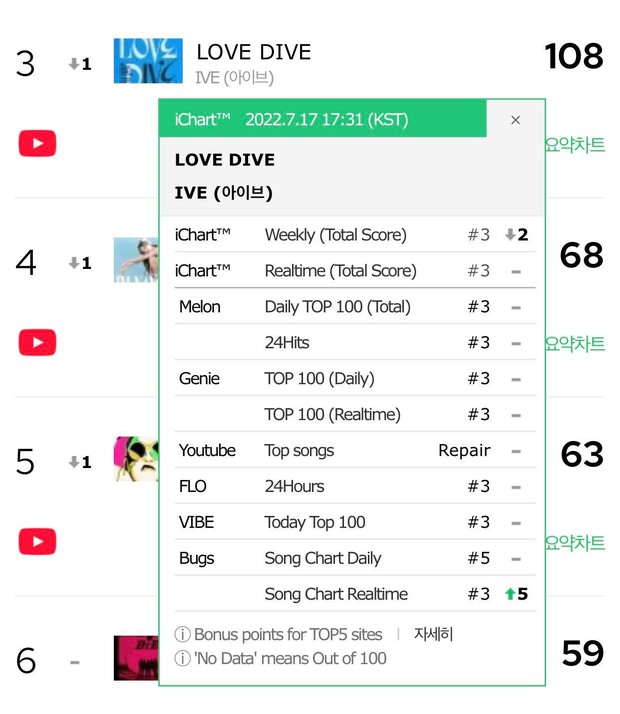Viewport: 620px width, 714px height.
Task: Select the Bugs Song Chart Realtime row
Action: (355, 594)
